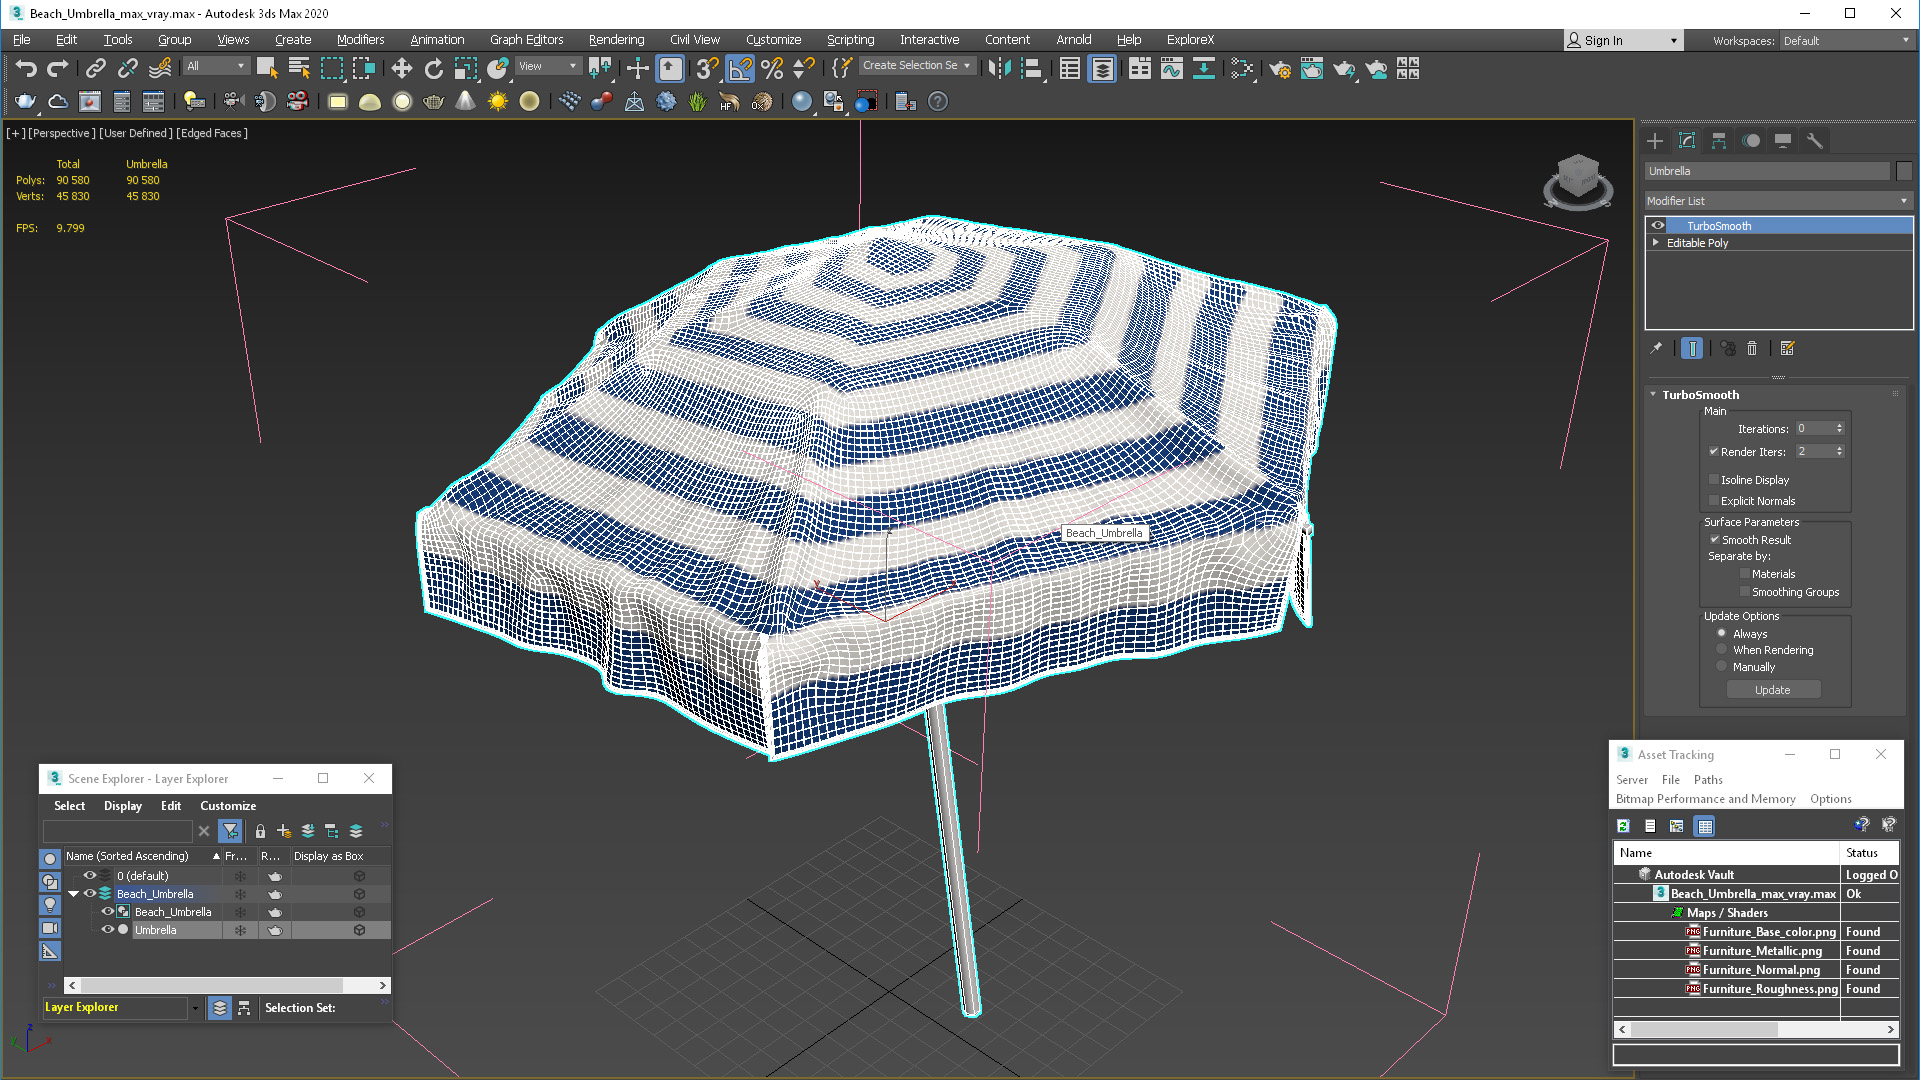
Task: Toggle visibility eye of TurboSmooth modifier
Action: click(1658, 226)
